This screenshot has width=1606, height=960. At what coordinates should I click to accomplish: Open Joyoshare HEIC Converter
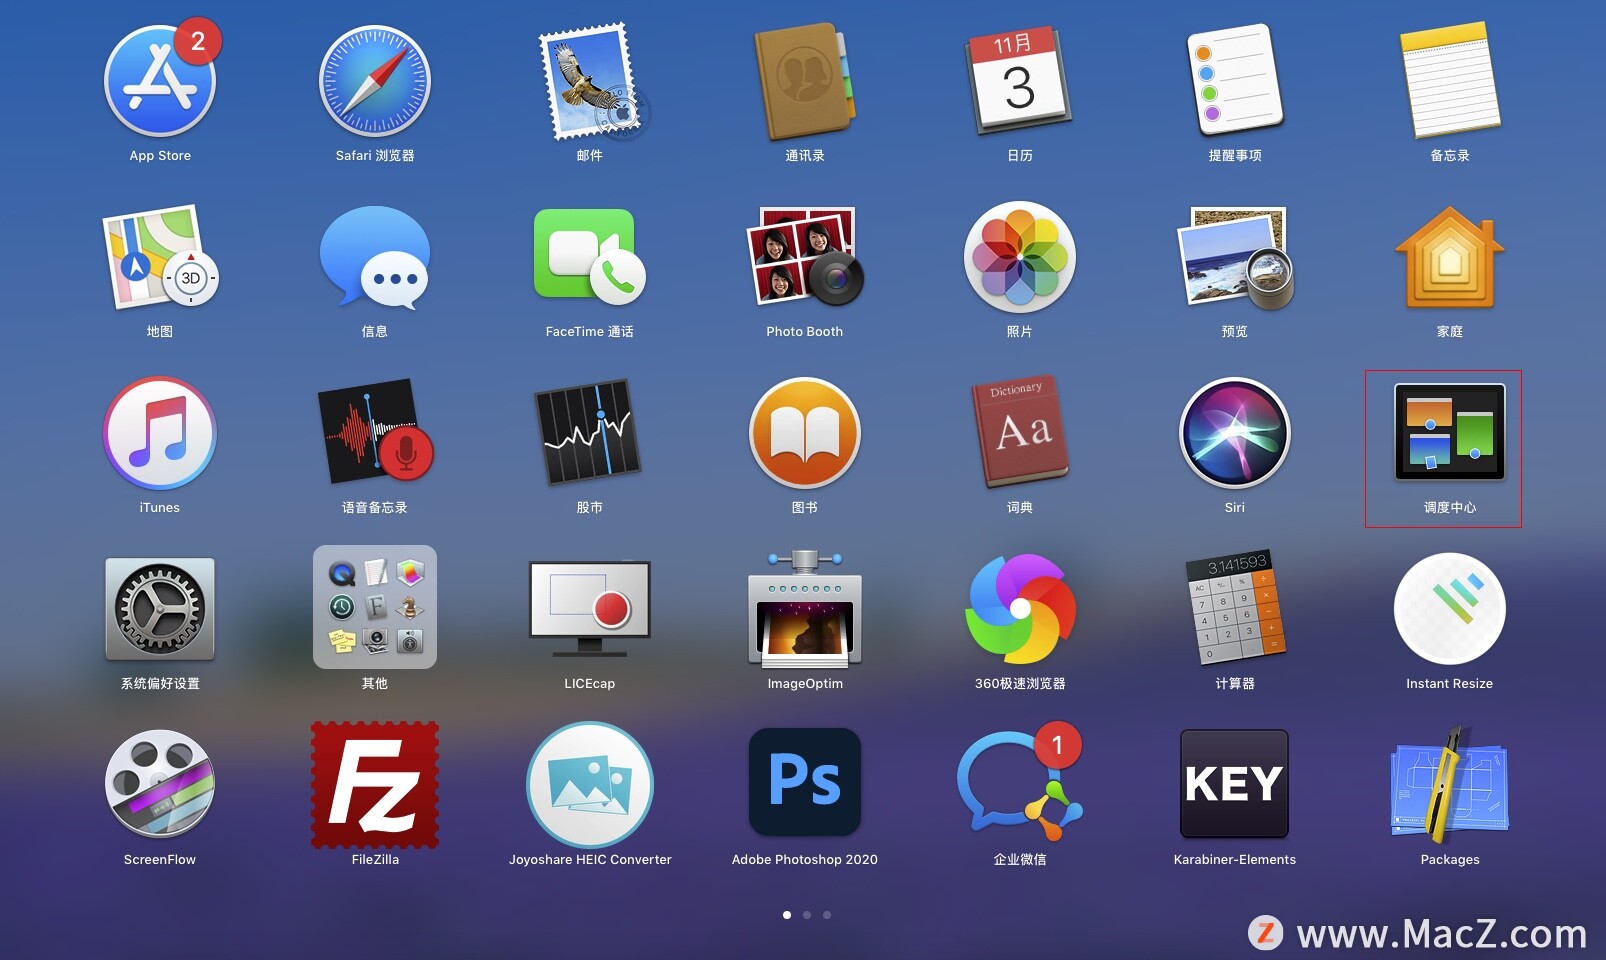pyautogui.click(x=590, y=785)
